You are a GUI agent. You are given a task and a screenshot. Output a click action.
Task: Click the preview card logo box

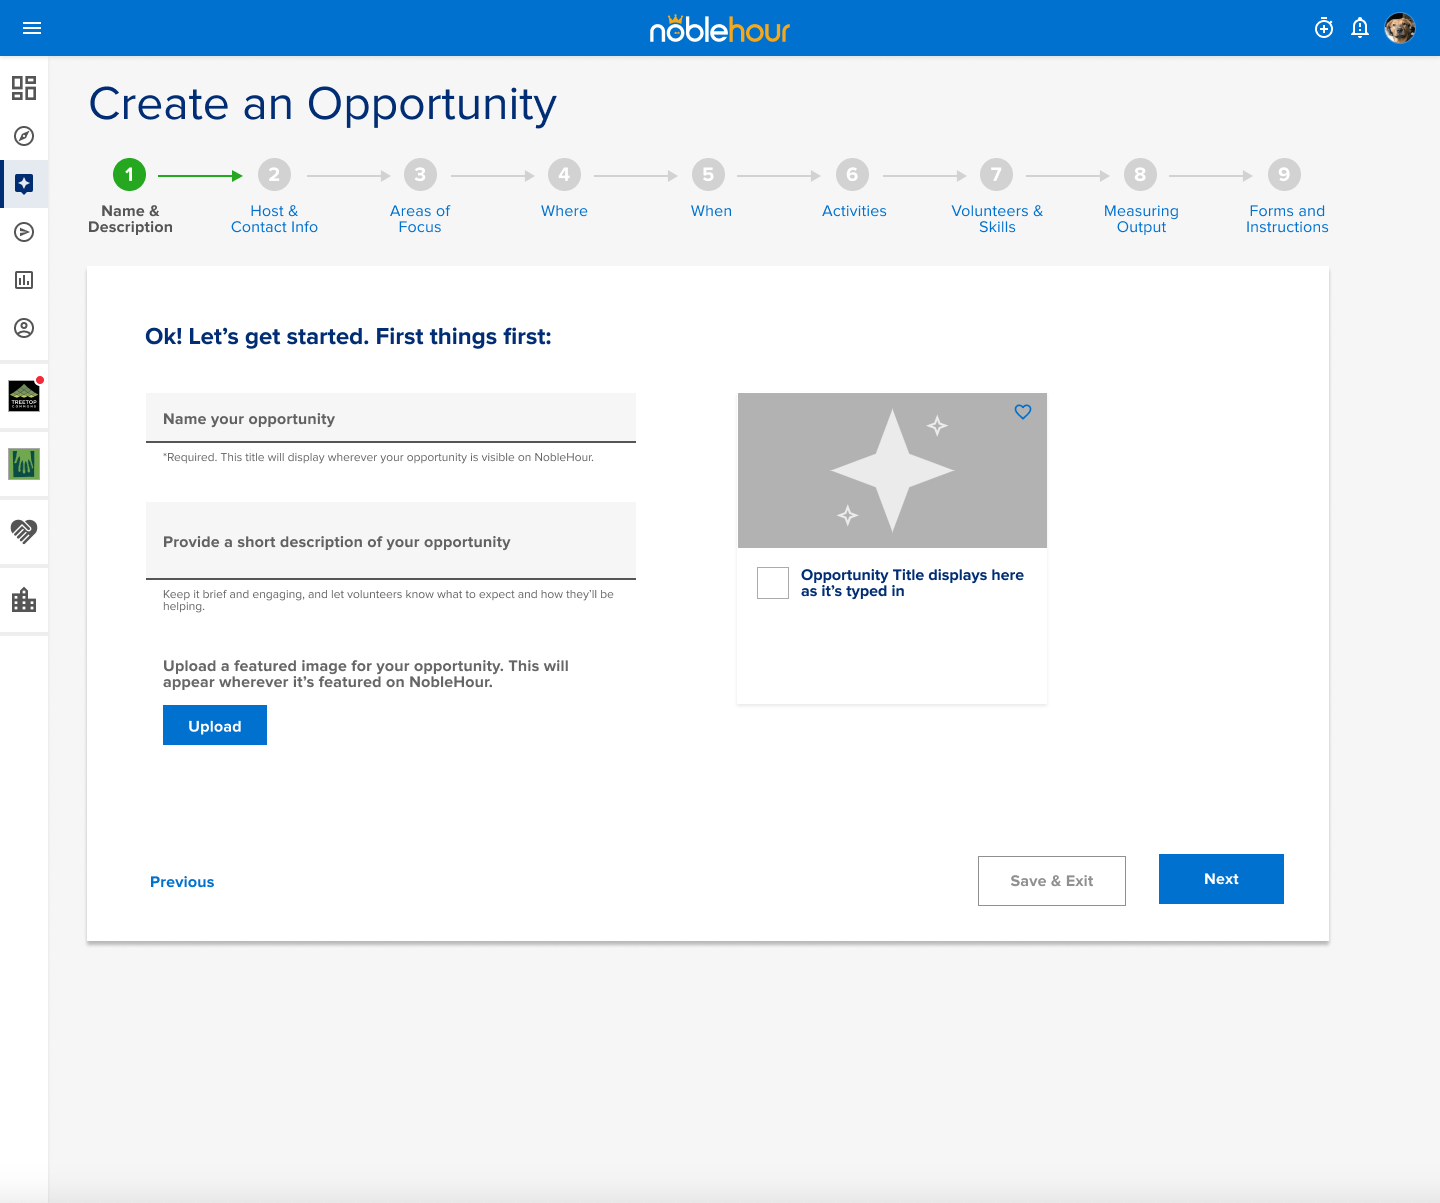(x=773, y=583)
